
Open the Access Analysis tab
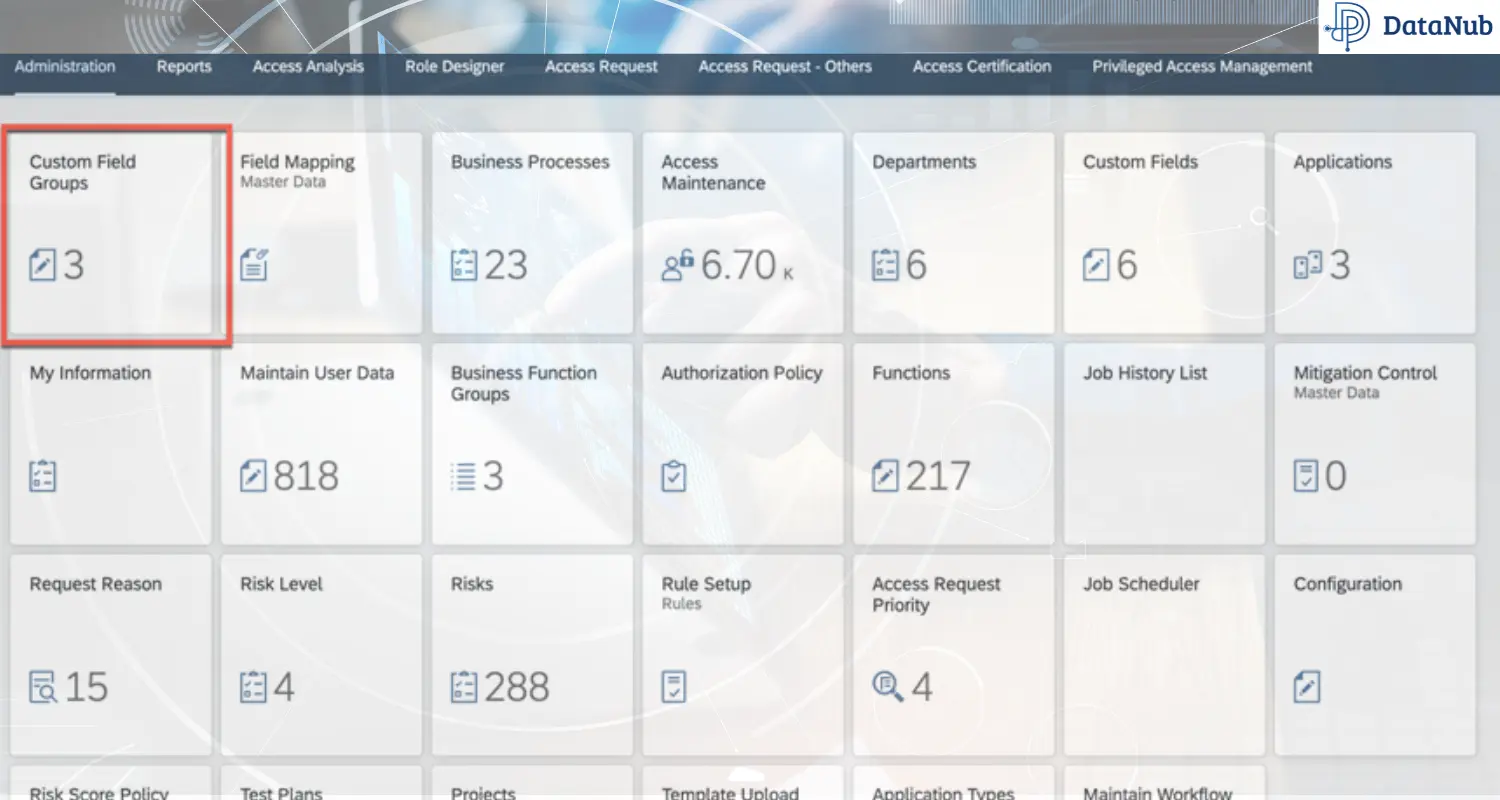[x=308, y=67]
